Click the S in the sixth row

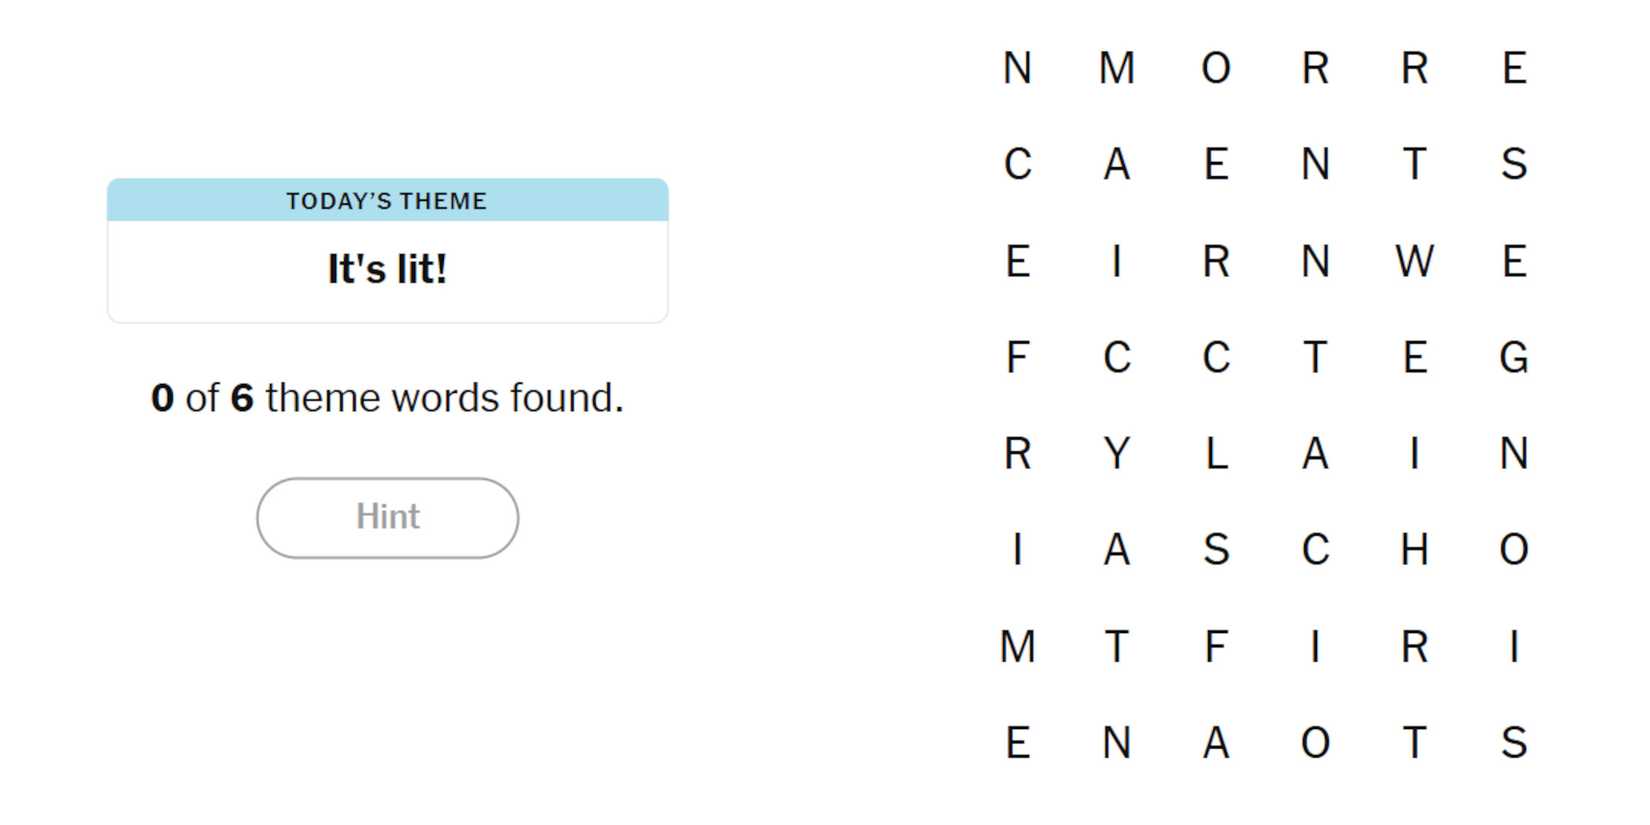(x=1215, y=550)
